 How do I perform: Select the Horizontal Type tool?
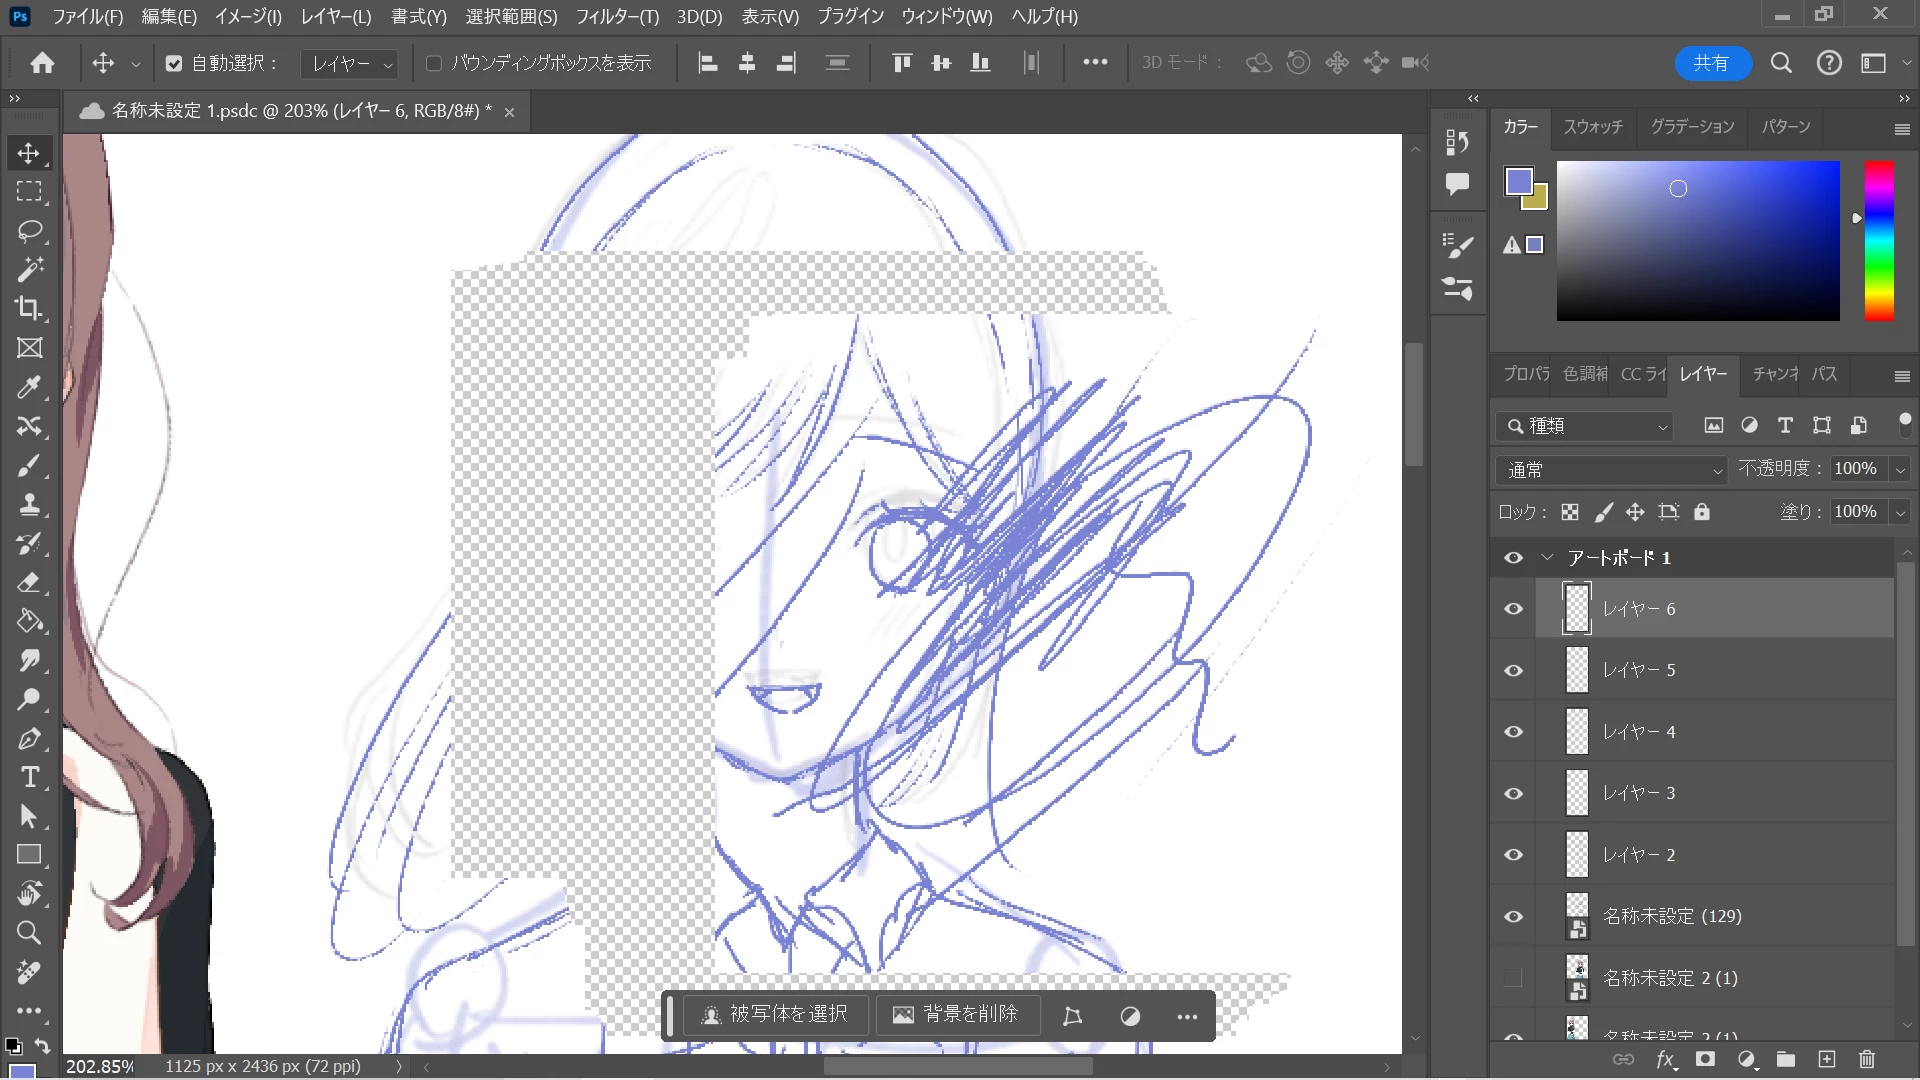29,777
